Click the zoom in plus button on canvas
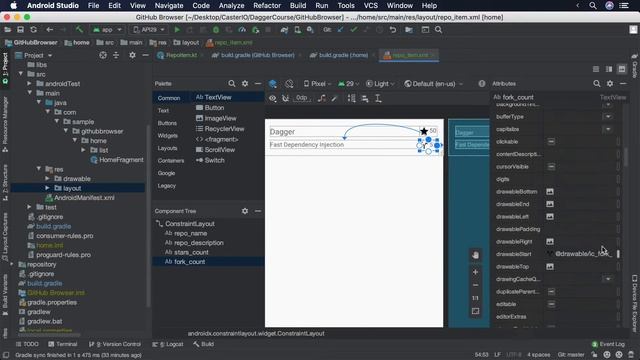The image size is (640, 360). point(475,272)
